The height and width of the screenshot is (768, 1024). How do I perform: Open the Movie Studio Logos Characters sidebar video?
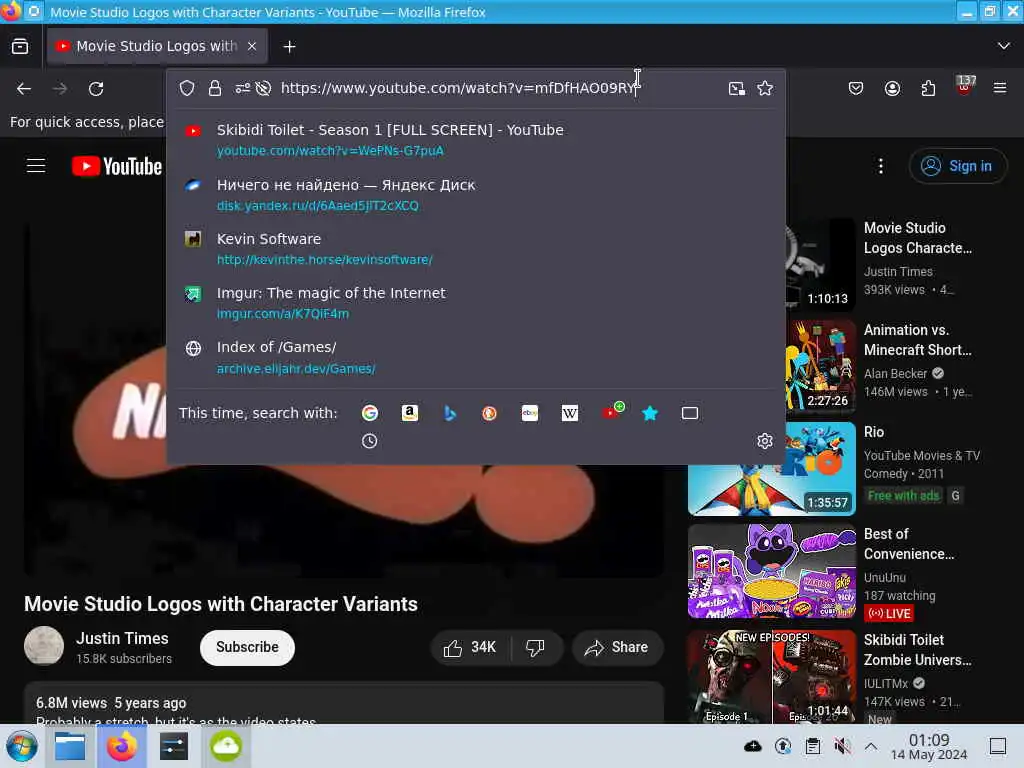pyautogui.click(x=917, y=238)
